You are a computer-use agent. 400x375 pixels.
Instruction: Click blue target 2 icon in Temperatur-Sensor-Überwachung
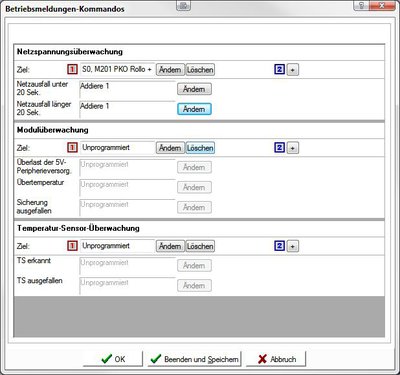tap(279, 246)
